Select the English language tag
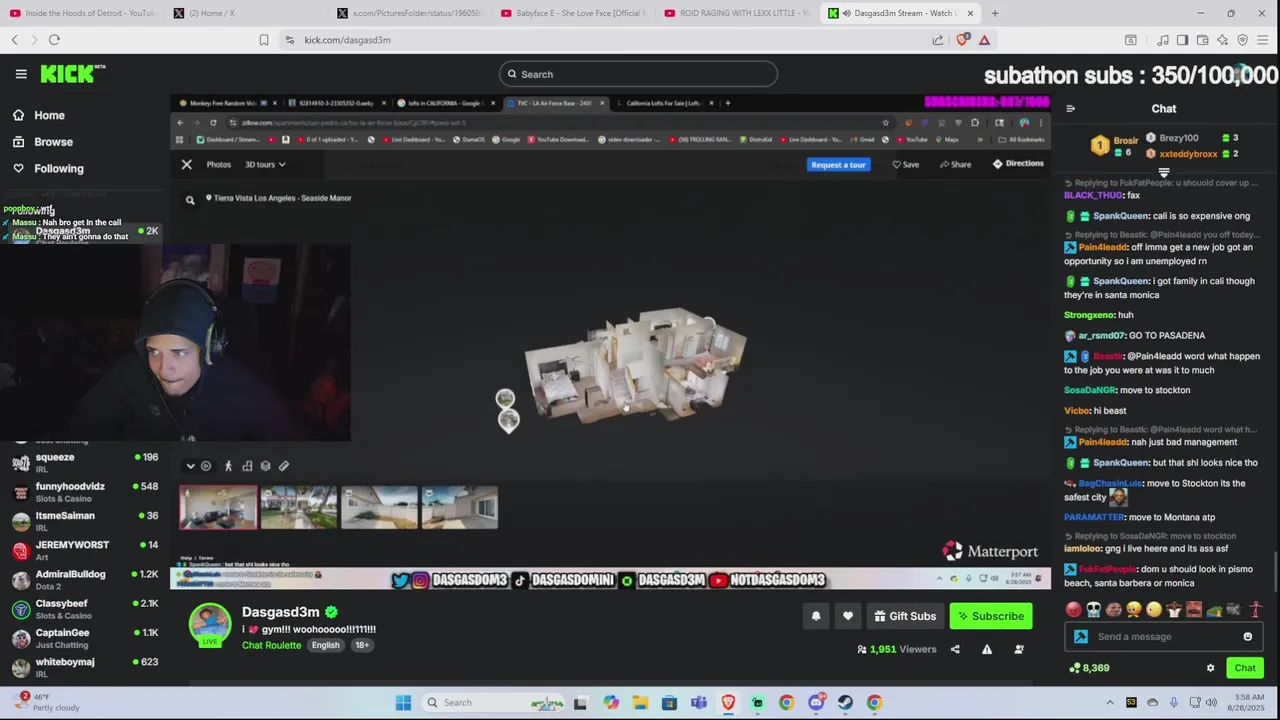The height and width of the screenshot is (720, 1280). (x=325, y=645)
